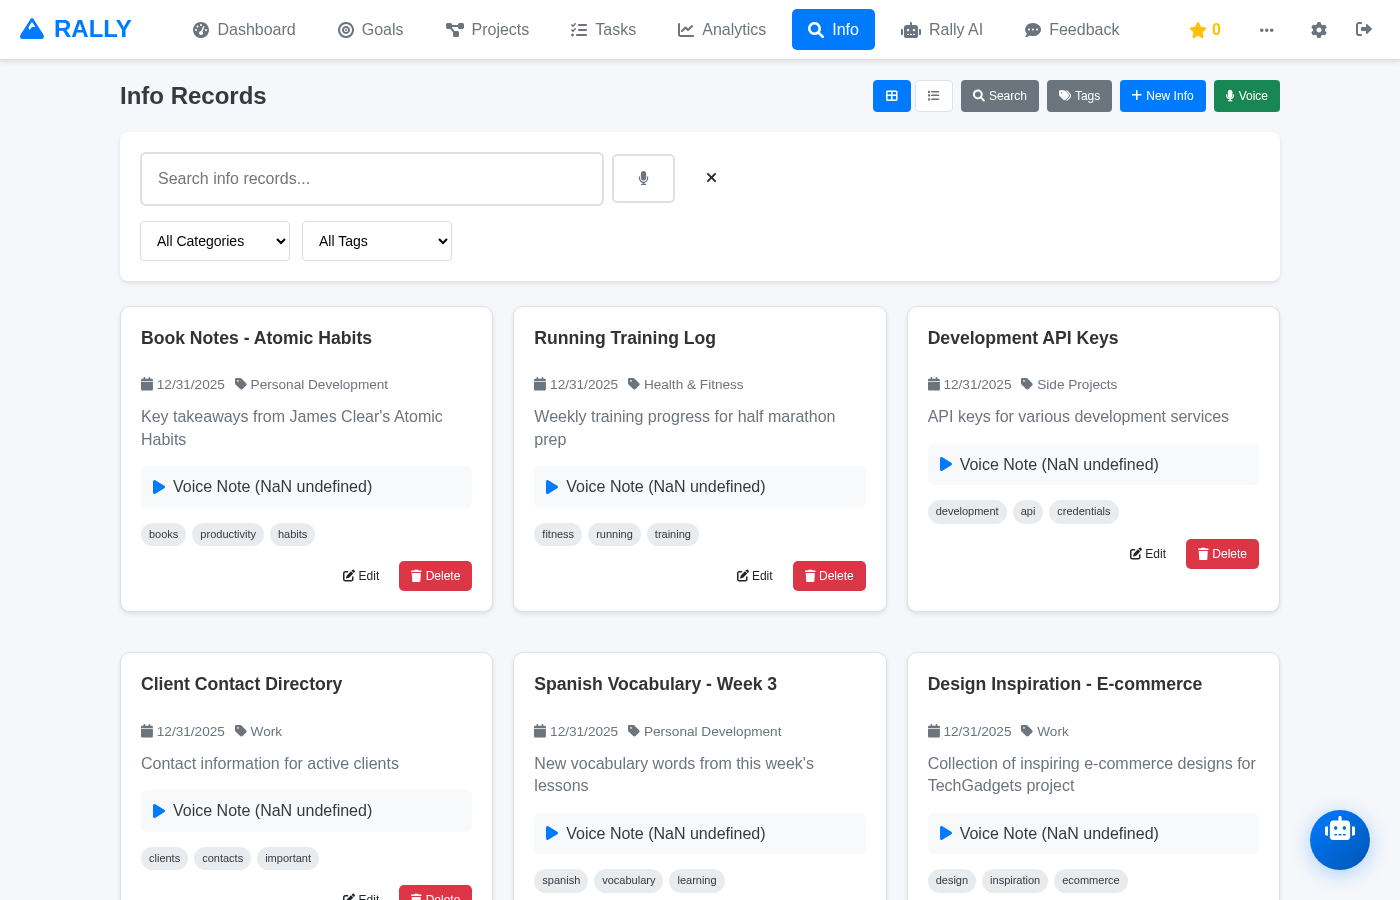Open the All Tags dropdown
Screen dimensions: 1400x900
377,240
